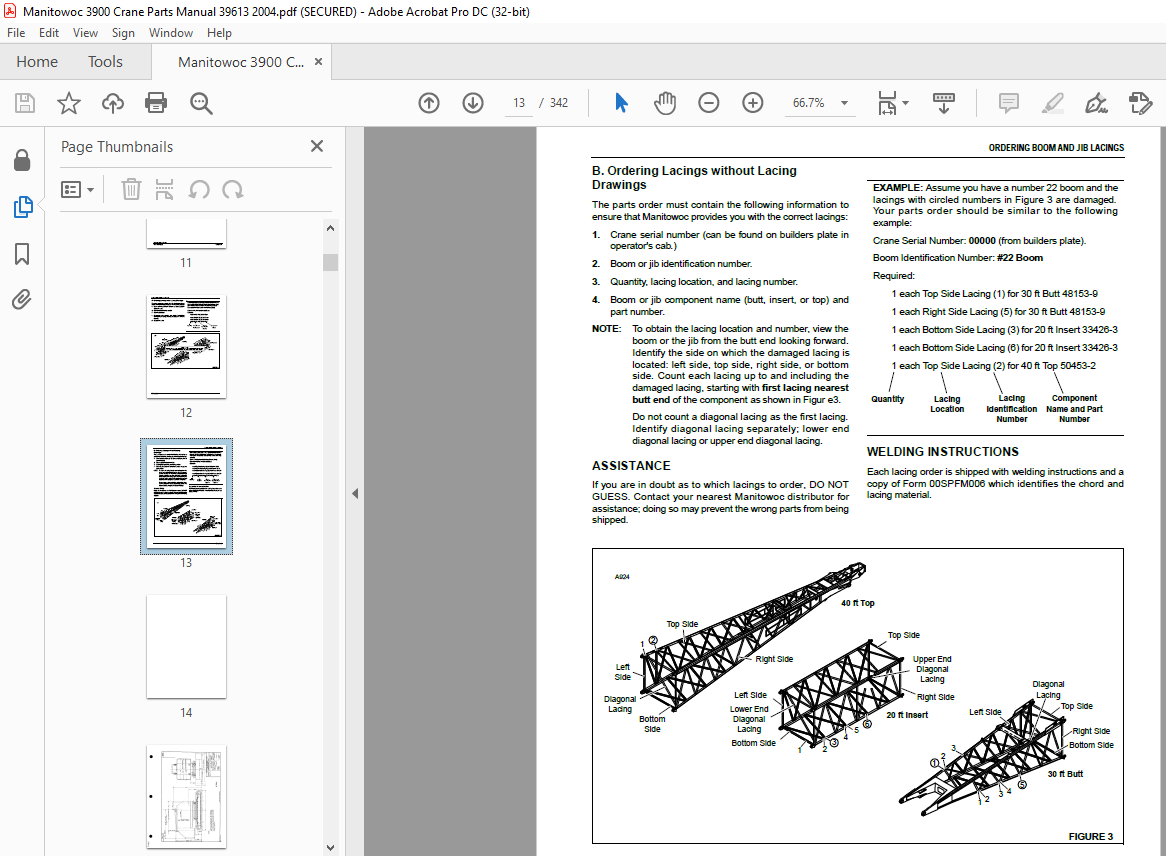
Task: Open the Edit menu
Action: tap(48, 33)
